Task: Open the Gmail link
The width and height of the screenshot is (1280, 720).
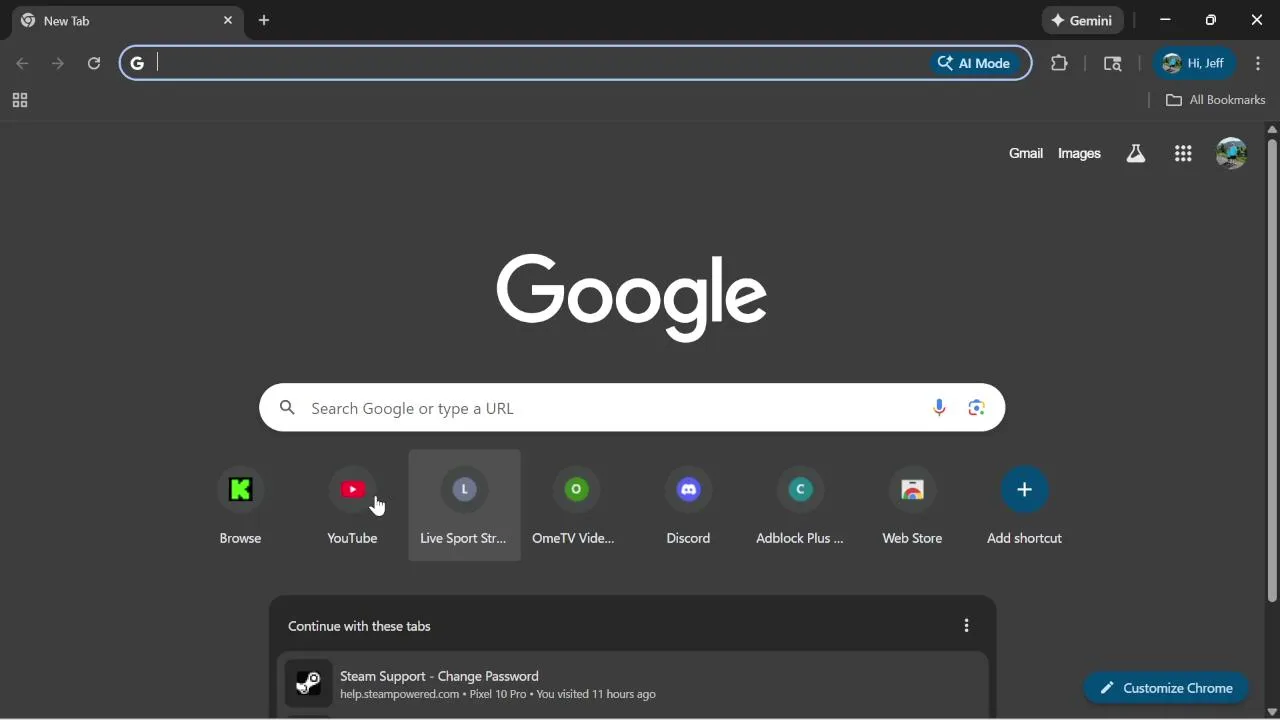Action: [x=1026, y=153]
